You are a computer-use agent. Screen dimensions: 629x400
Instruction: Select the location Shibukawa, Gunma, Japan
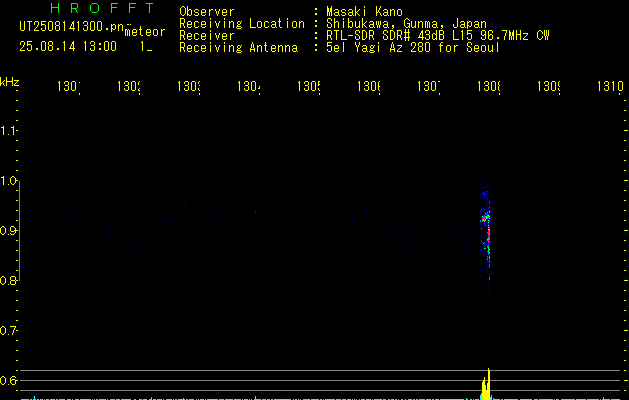click(406, 24)
